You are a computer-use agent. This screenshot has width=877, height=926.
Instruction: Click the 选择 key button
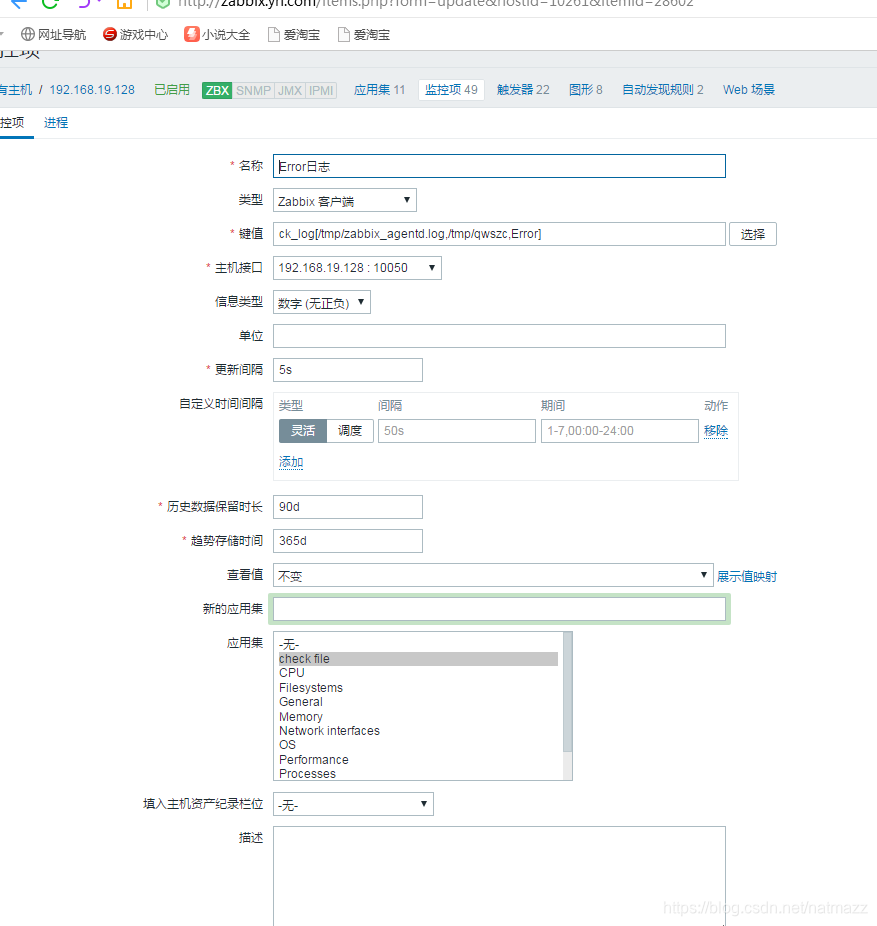tap(752, 234)
